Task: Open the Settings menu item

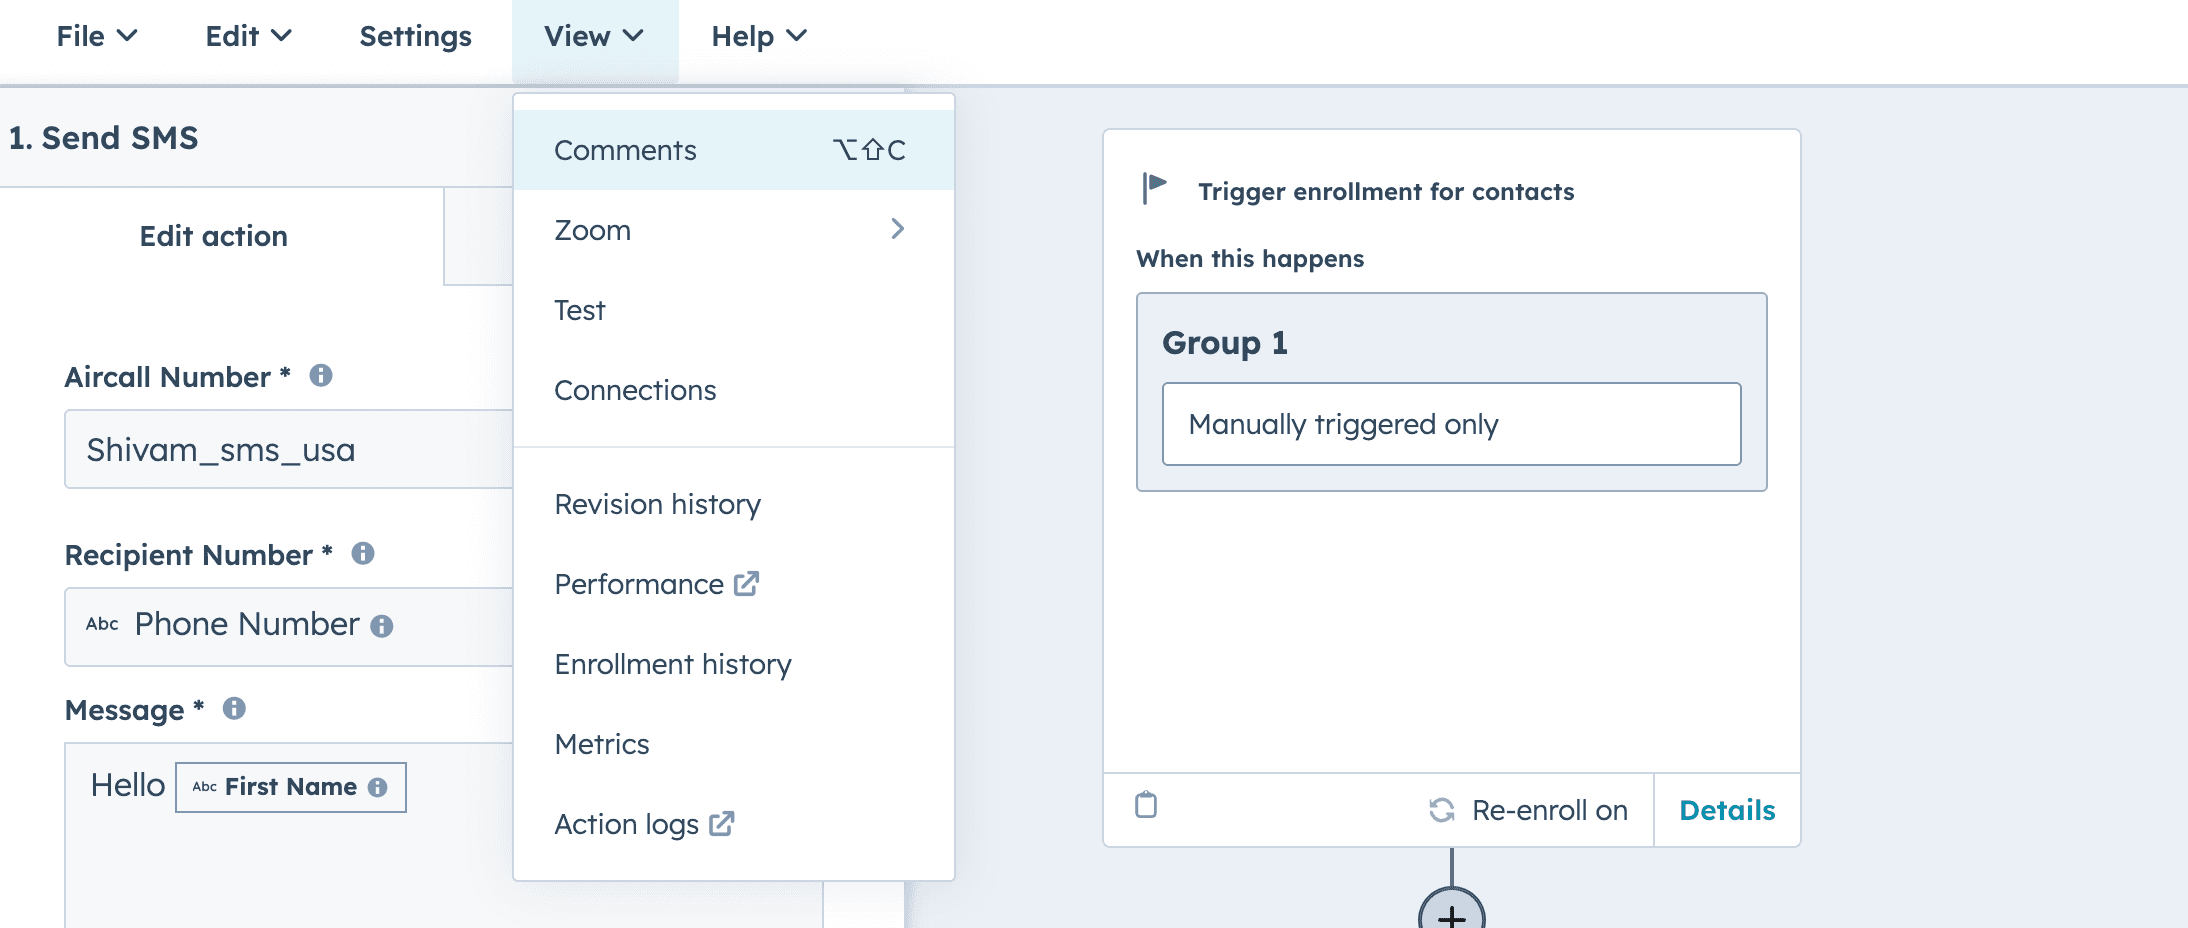Action: [x=415, y=37]
